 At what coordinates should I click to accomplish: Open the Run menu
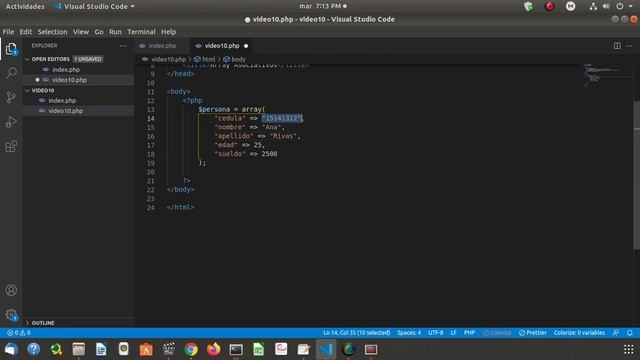click(x=115, y=32)
